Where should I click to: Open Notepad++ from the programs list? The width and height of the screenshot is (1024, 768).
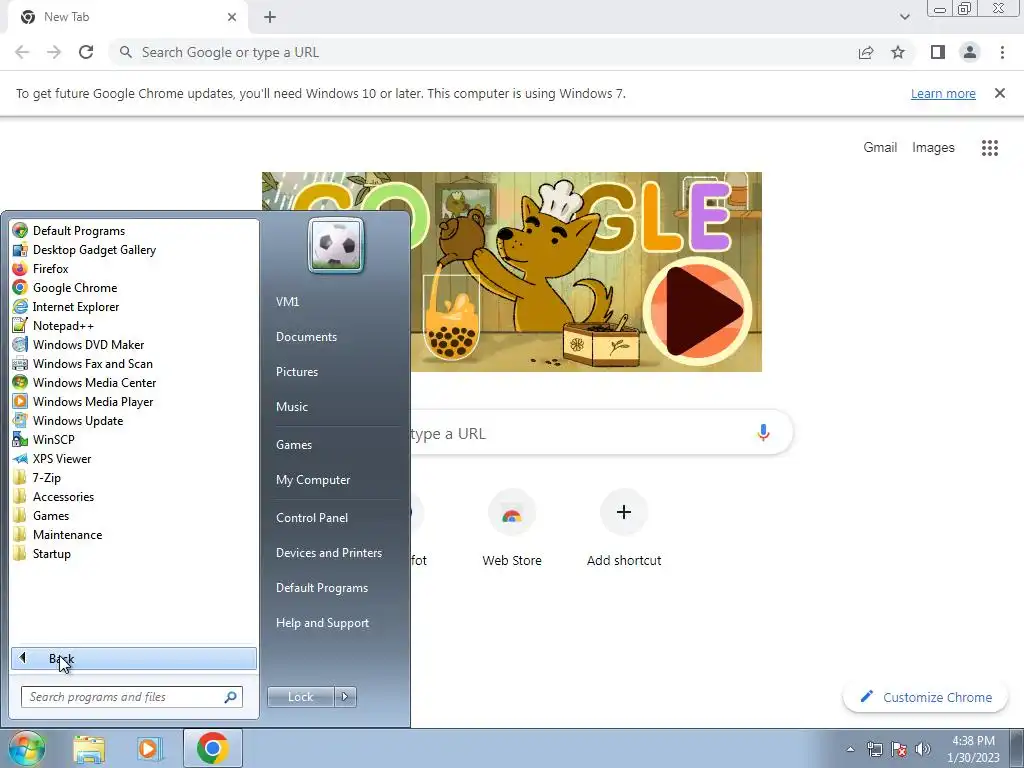click(x=54, y=325)
